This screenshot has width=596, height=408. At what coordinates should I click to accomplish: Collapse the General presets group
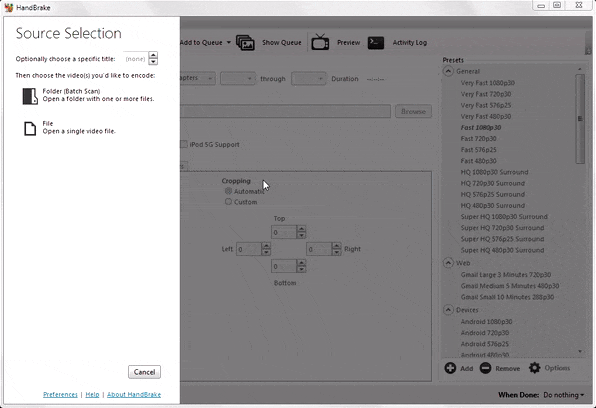[x=449, y=71]
